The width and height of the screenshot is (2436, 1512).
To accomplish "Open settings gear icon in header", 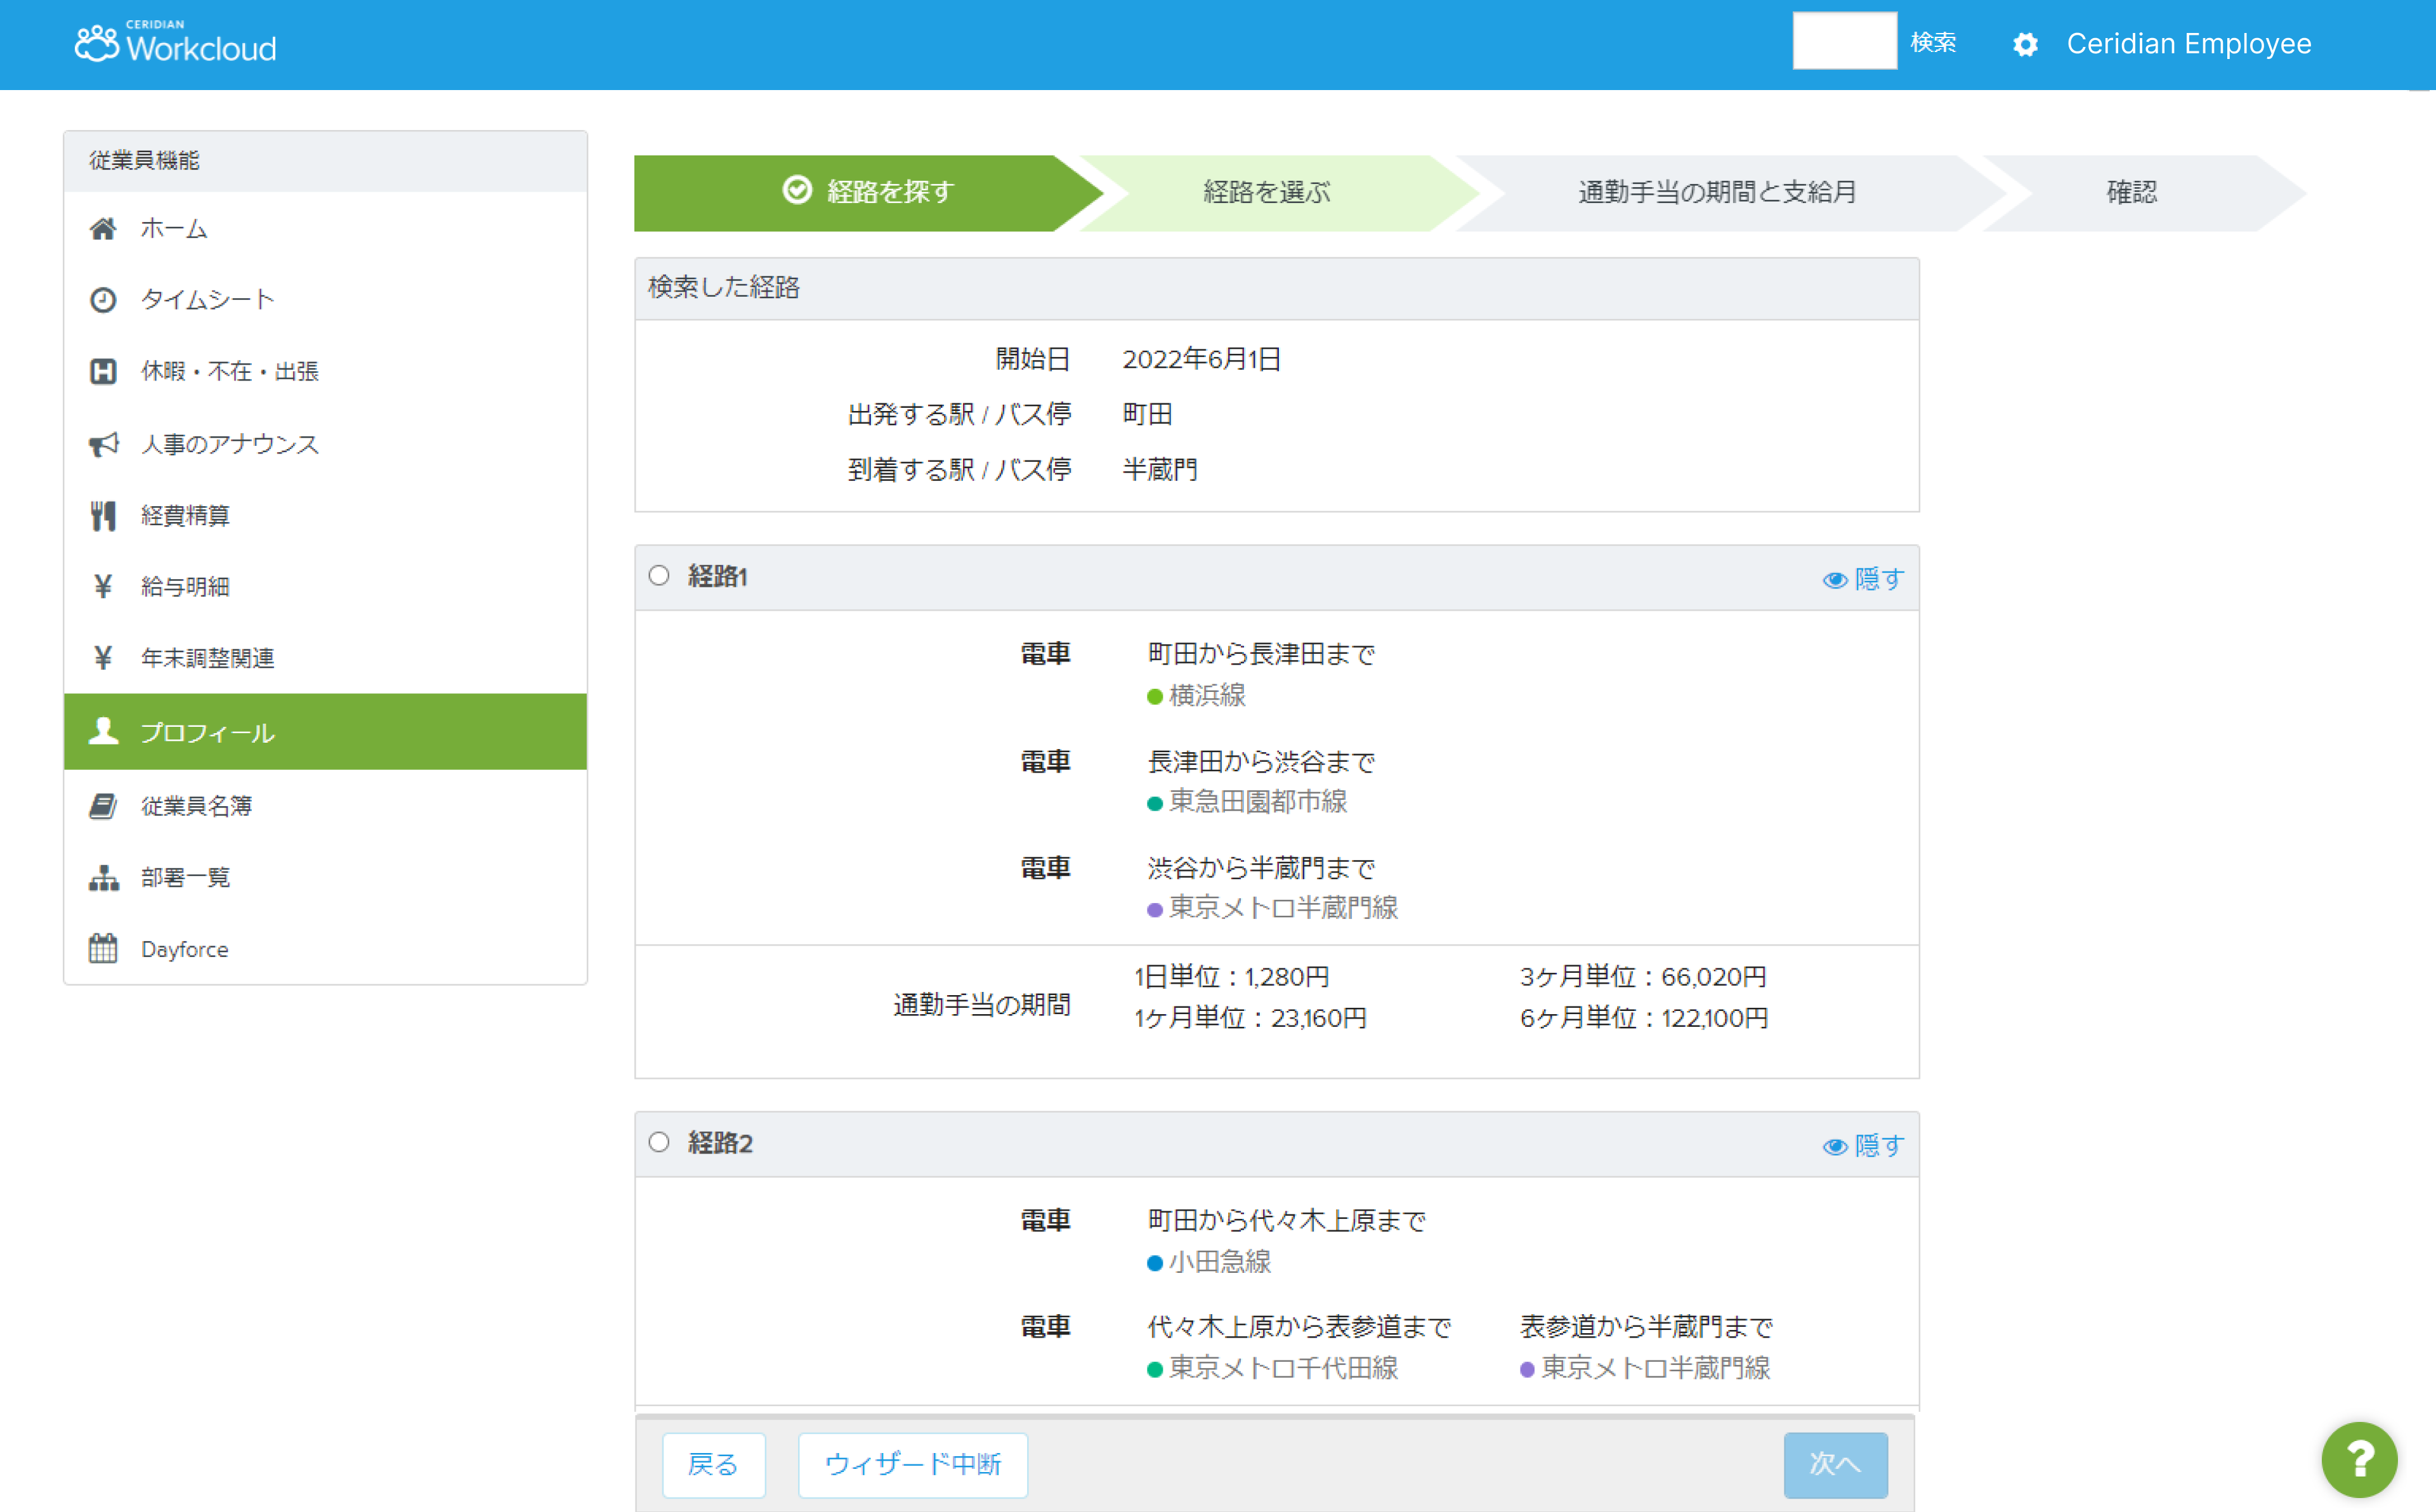I will (2025, 45).
